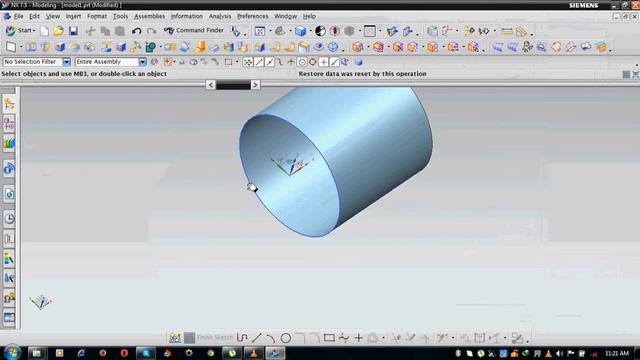Click the Undo arrow icon
This screenshot has width=640, height=360.
[x=136, y=31]
